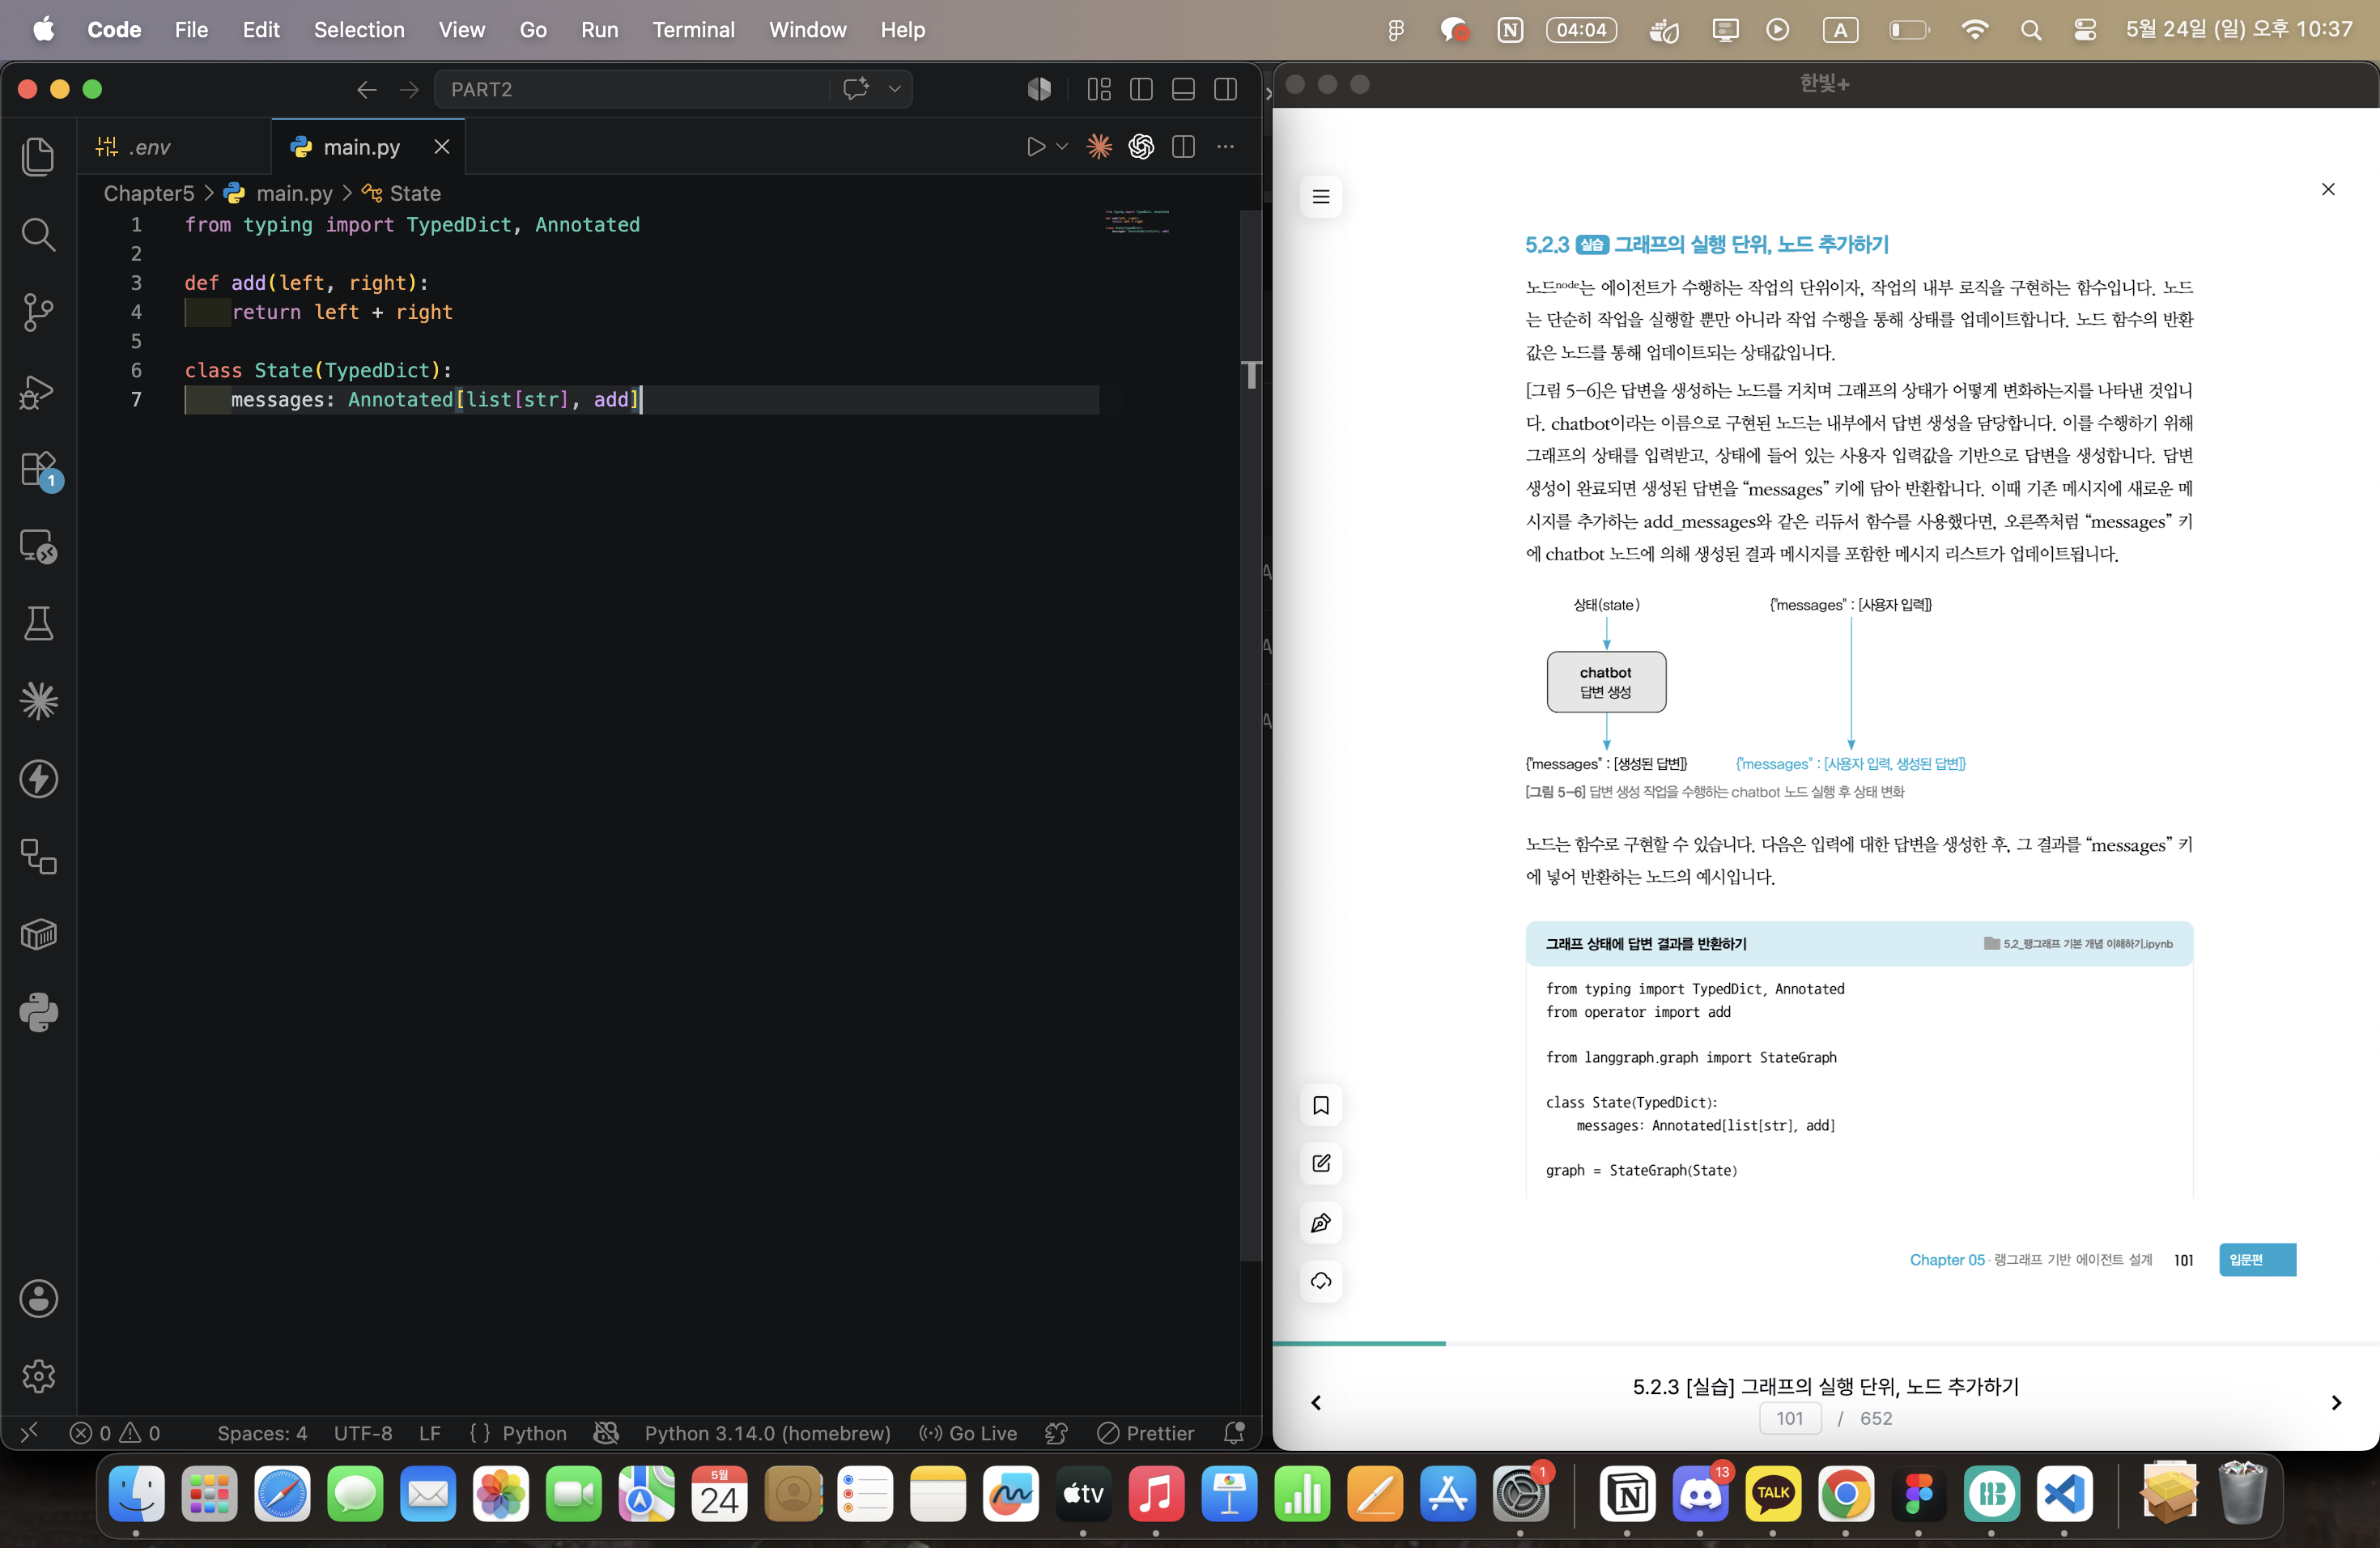Click the Claude Code icon in editor toolbar
The height and width of the screenshot is (1548, 2380).
click(1099, 147)
